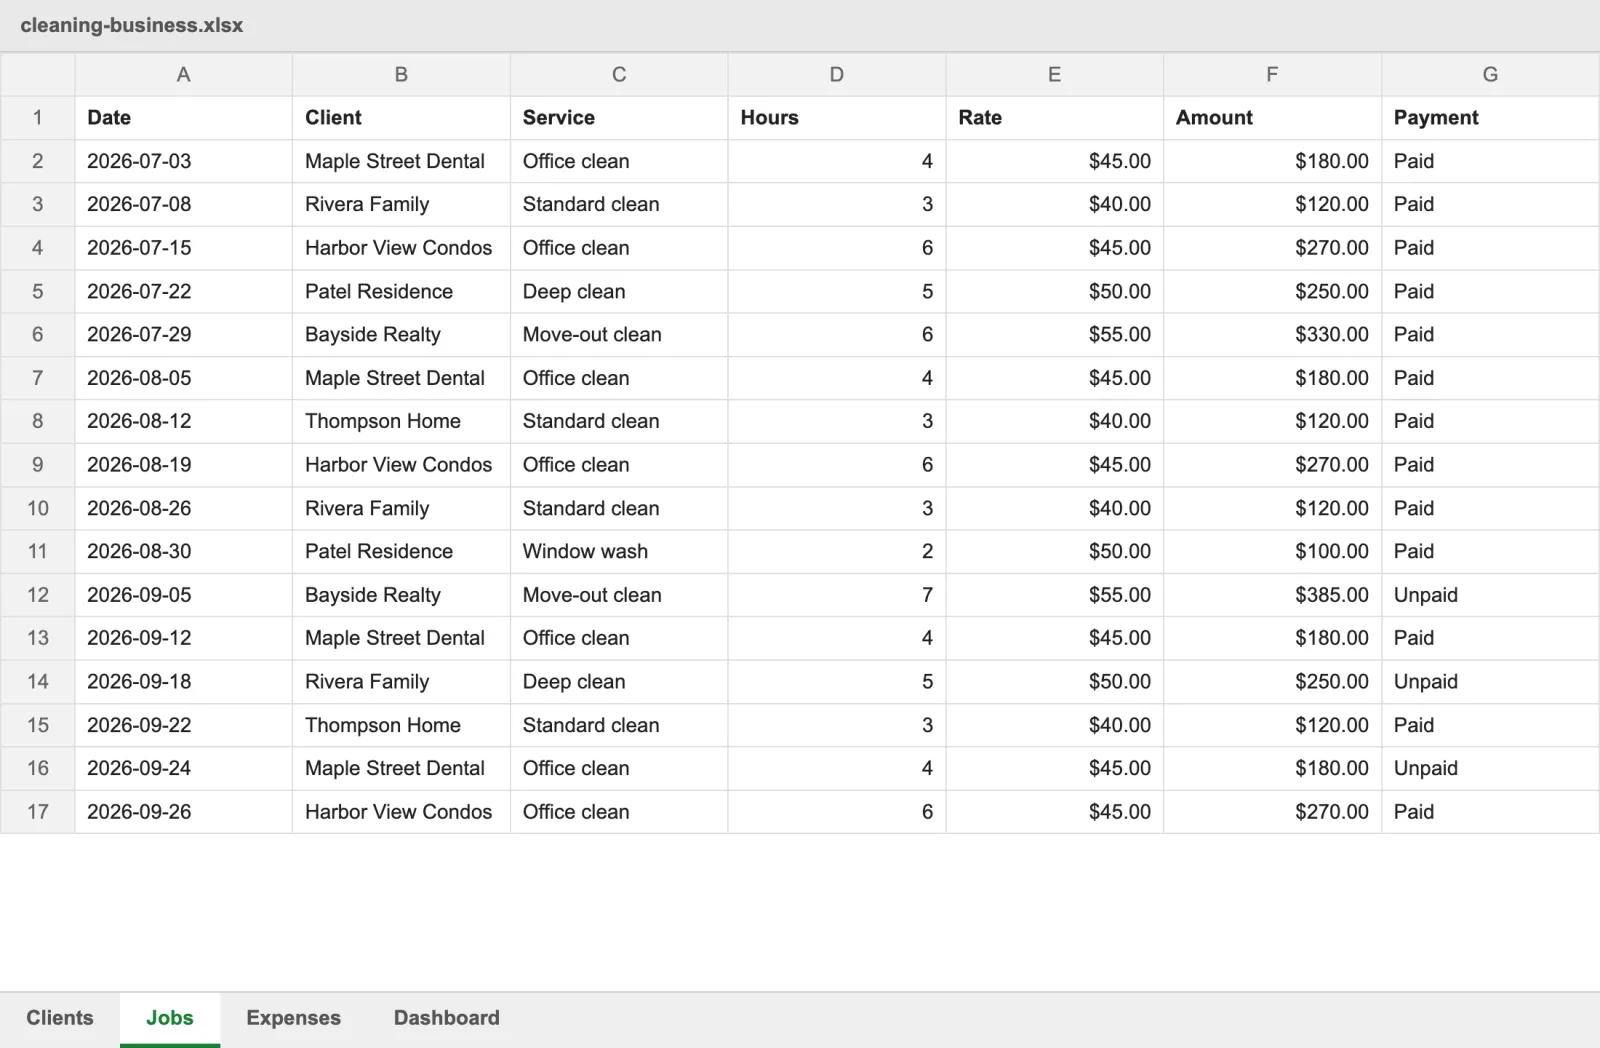
Task: Click the Rate header cell
Action: 1054,118
